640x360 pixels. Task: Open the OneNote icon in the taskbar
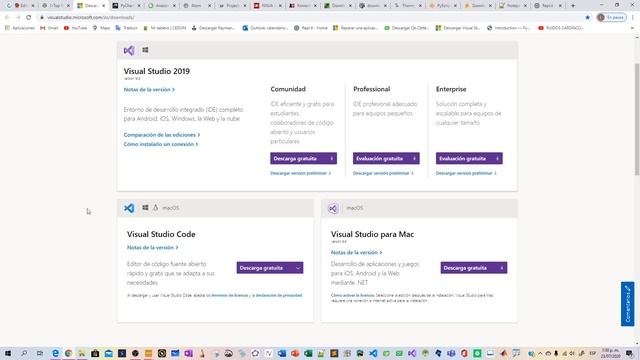pos(188,353)
